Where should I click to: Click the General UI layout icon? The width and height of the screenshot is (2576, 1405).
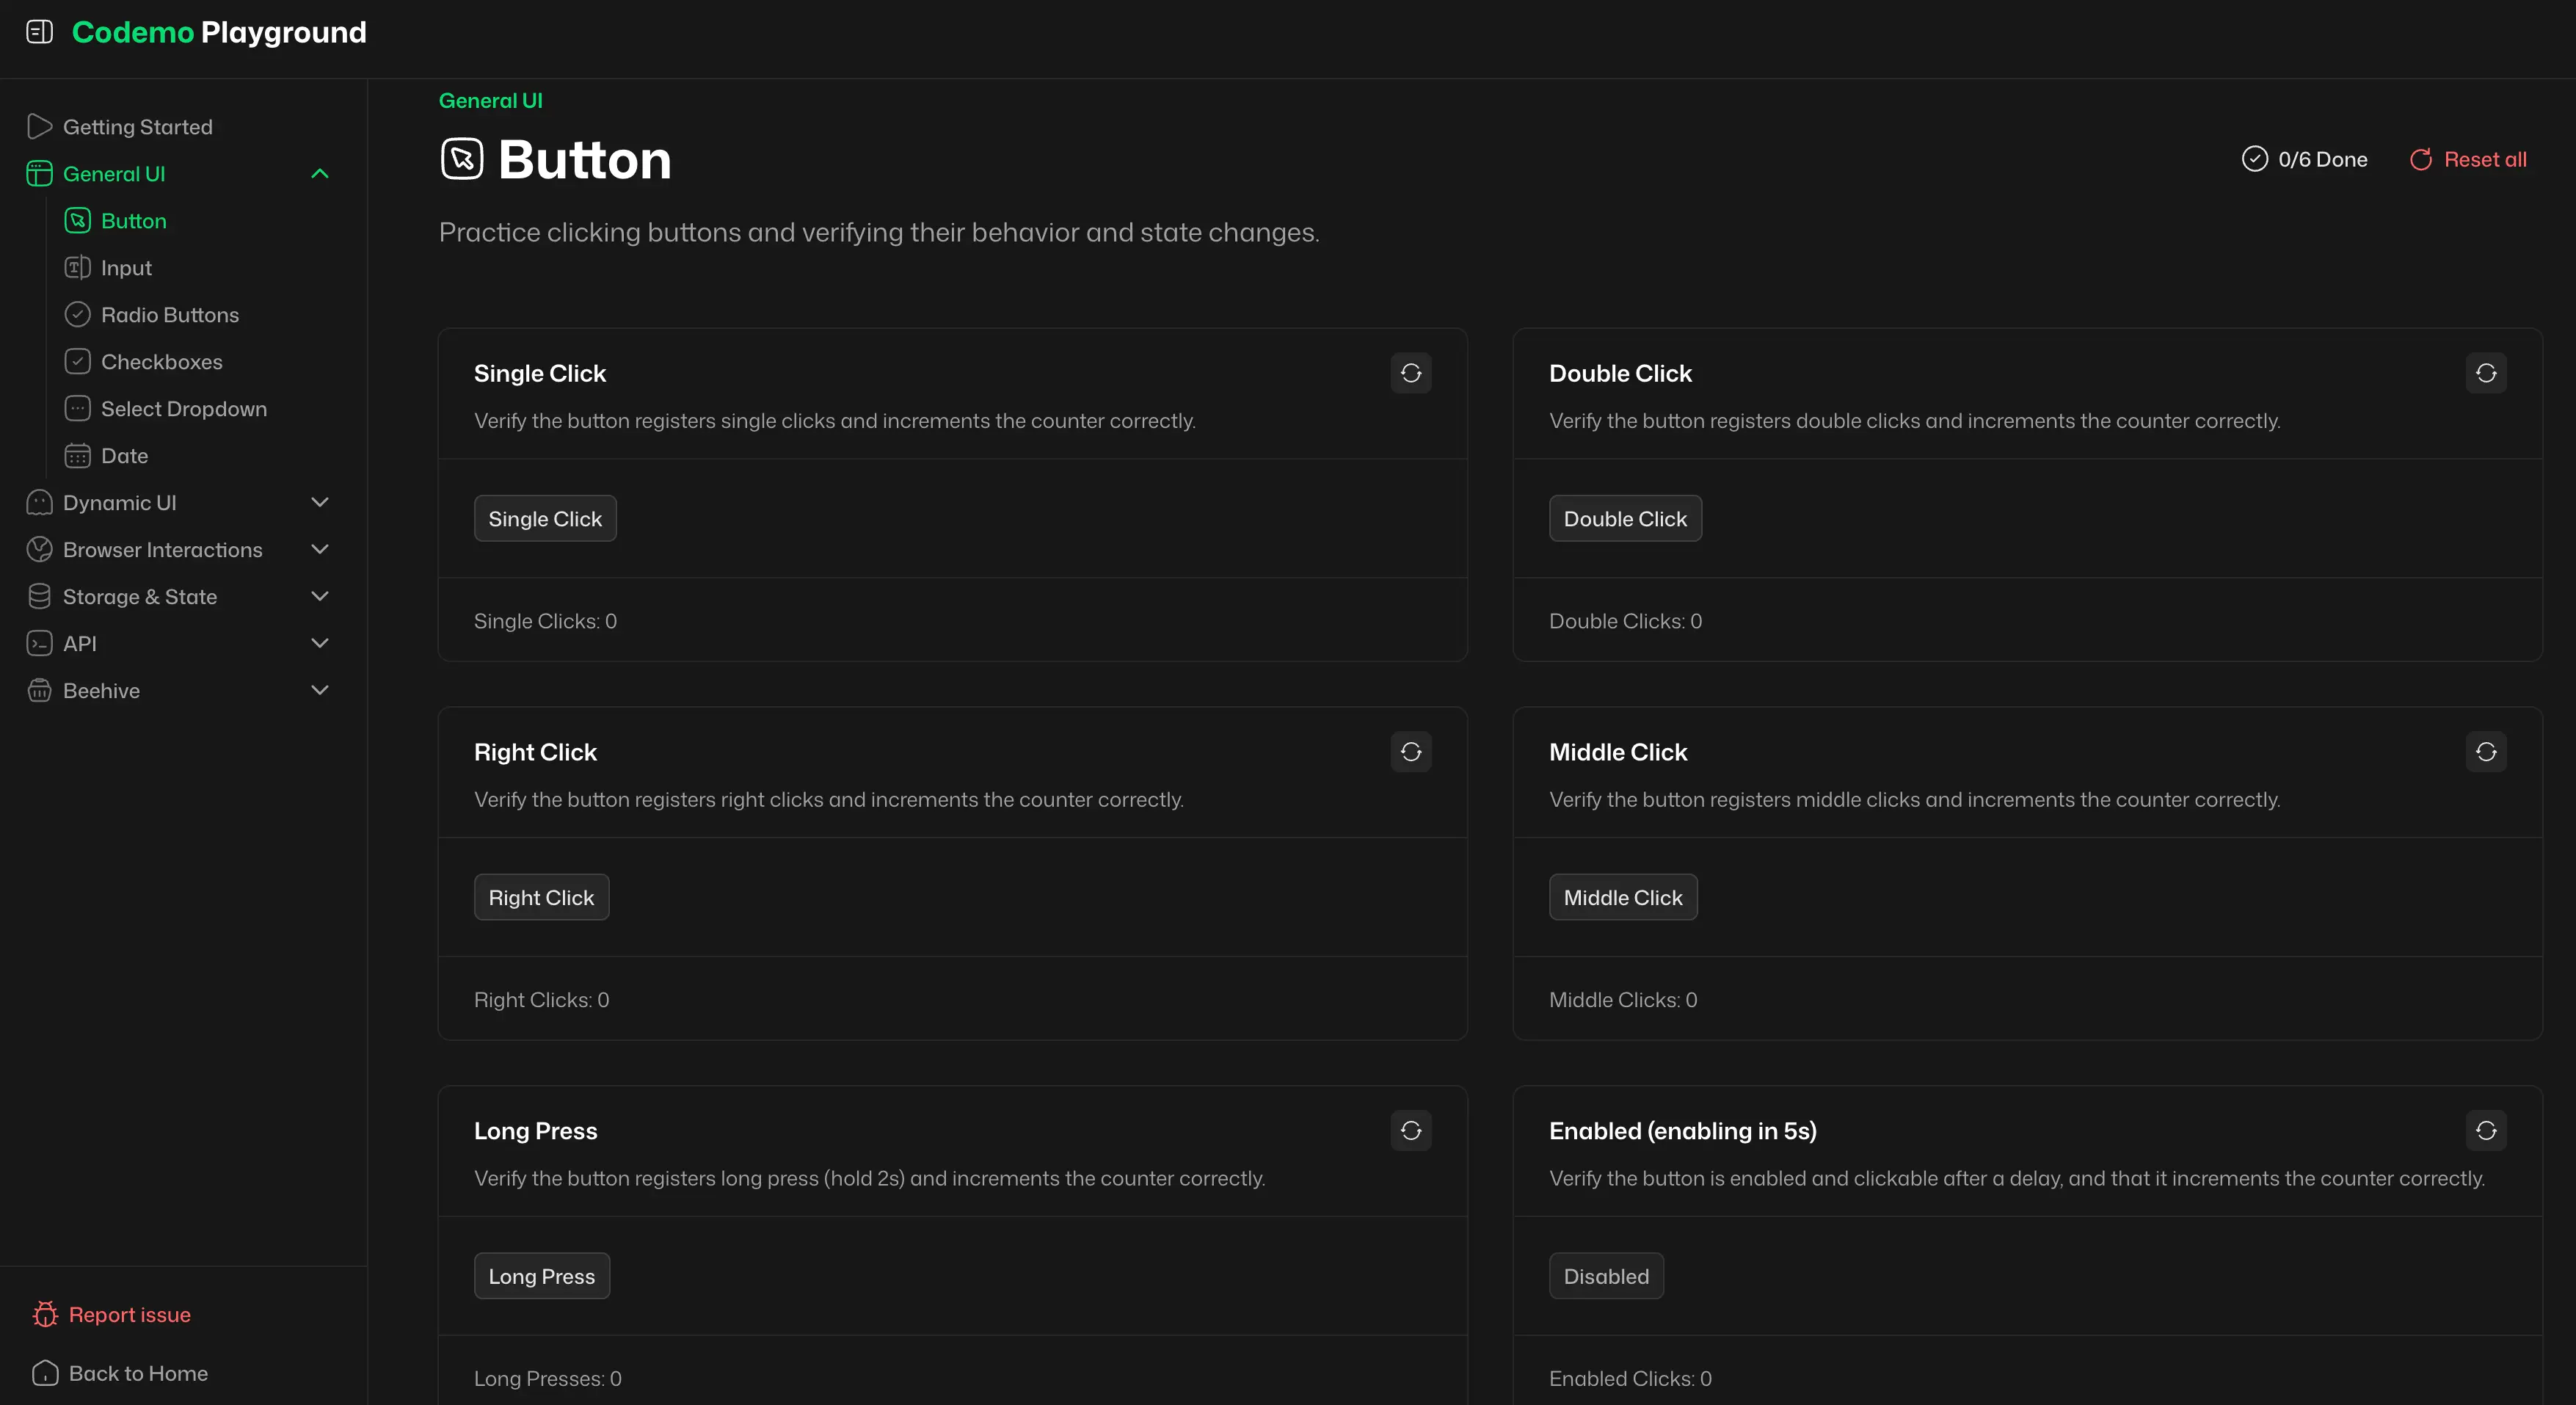coord(39,174)
